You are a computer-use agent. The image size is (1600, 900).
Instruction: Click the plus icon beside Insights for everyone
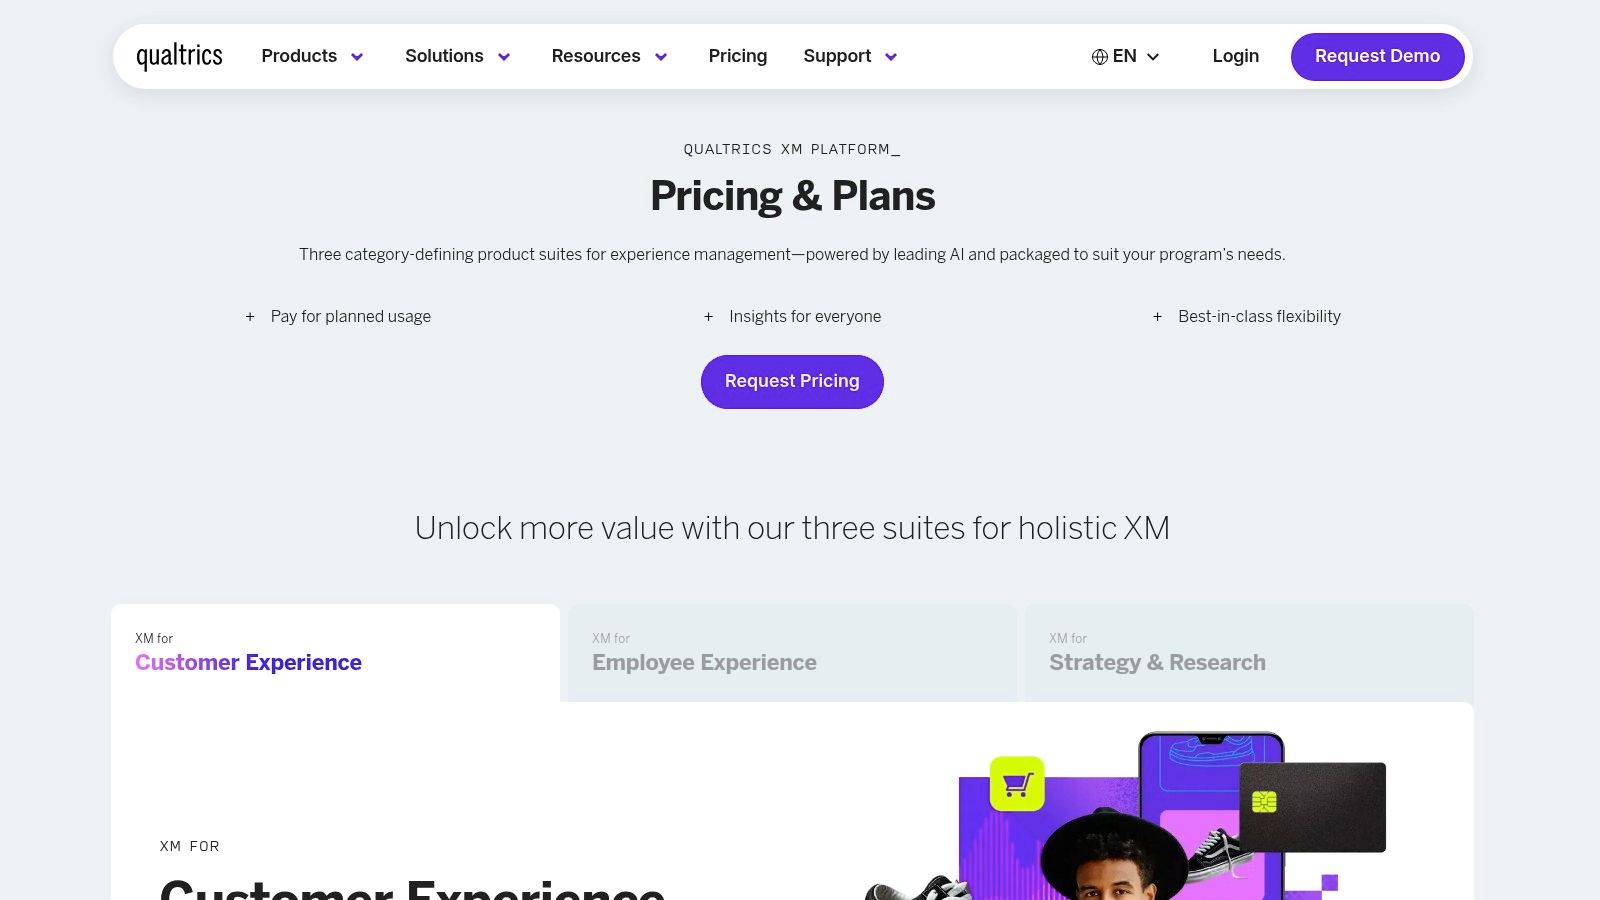tap(708, 317)
